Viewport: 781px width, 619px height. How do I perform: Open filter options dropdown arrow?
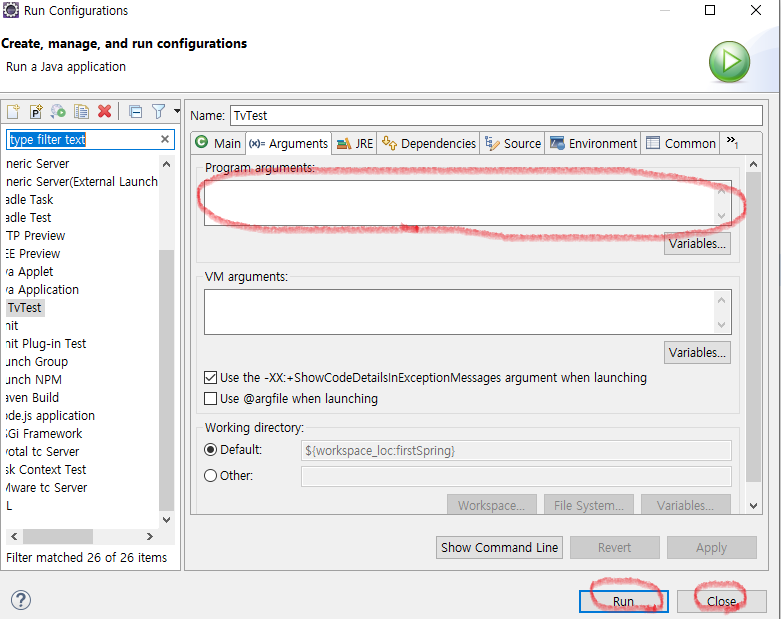pos(177,111)
